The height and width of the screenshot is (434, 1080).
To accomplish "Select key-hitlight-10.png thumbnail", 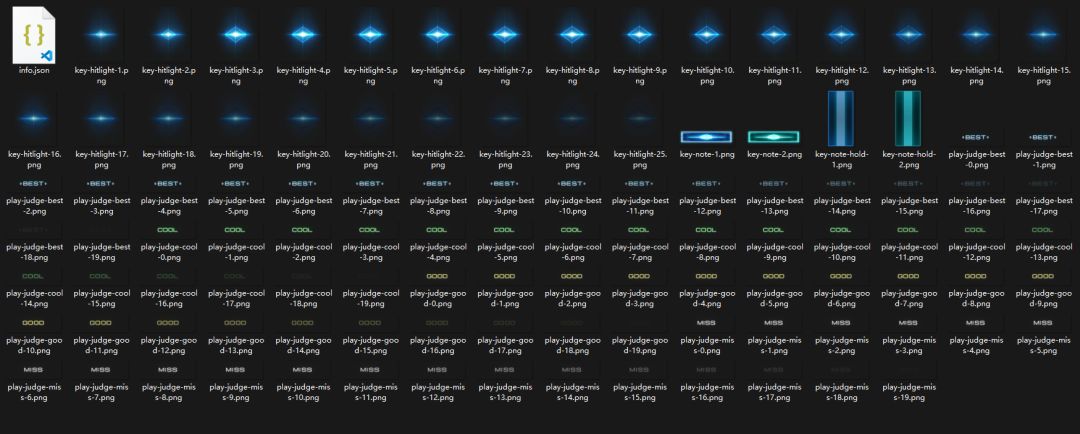I will pyautogui.click(x=707, y=34).
